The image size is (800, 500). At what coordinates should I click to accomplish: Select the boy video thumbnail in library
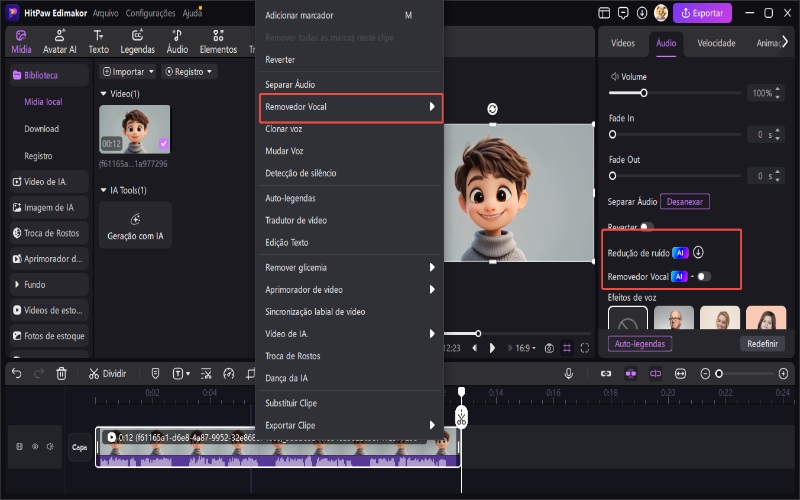134,129
